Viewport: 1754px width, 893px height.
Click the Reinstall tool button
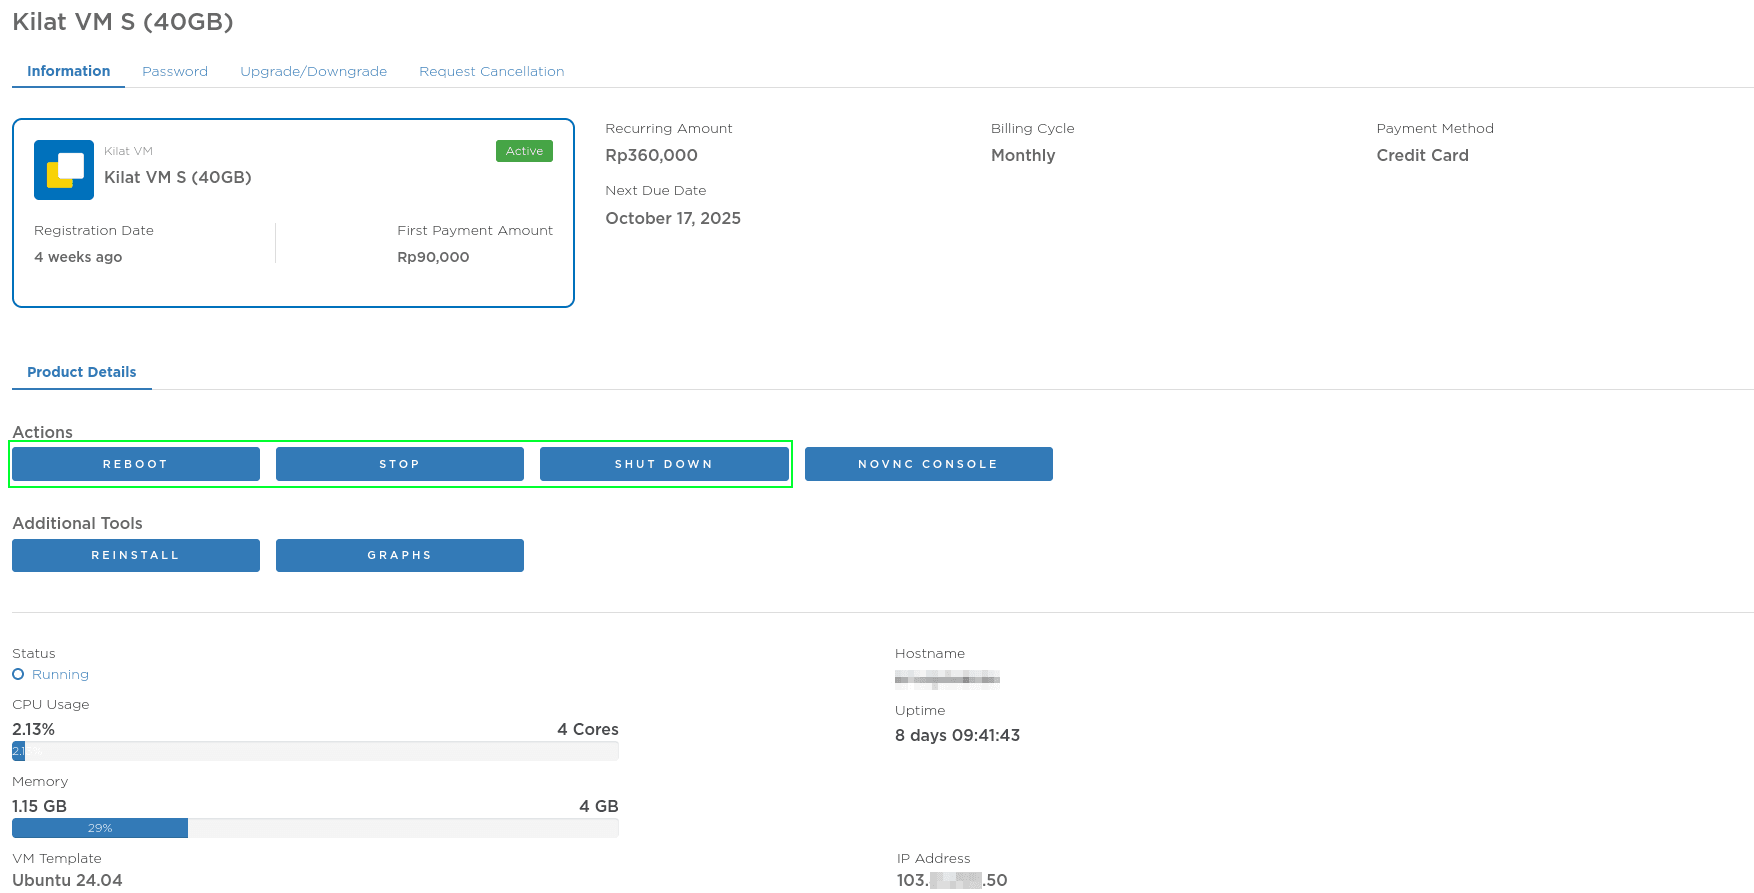pyautogui.click(x=135, y=555)
